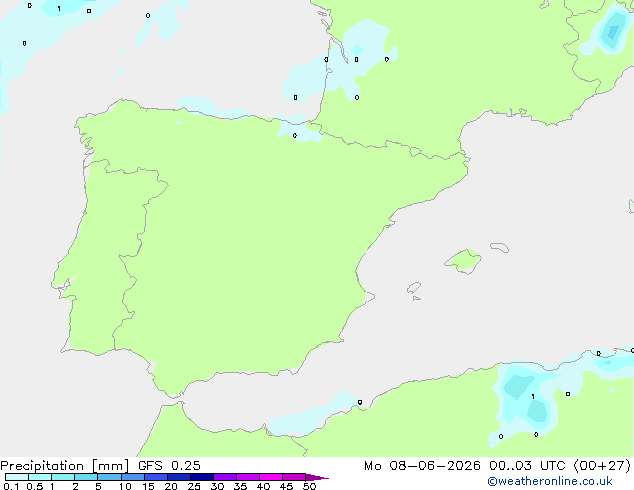Click the 'Precipitation [mm]' title text
Viewport: 634px width, 490px height.
tap(65, 466)
